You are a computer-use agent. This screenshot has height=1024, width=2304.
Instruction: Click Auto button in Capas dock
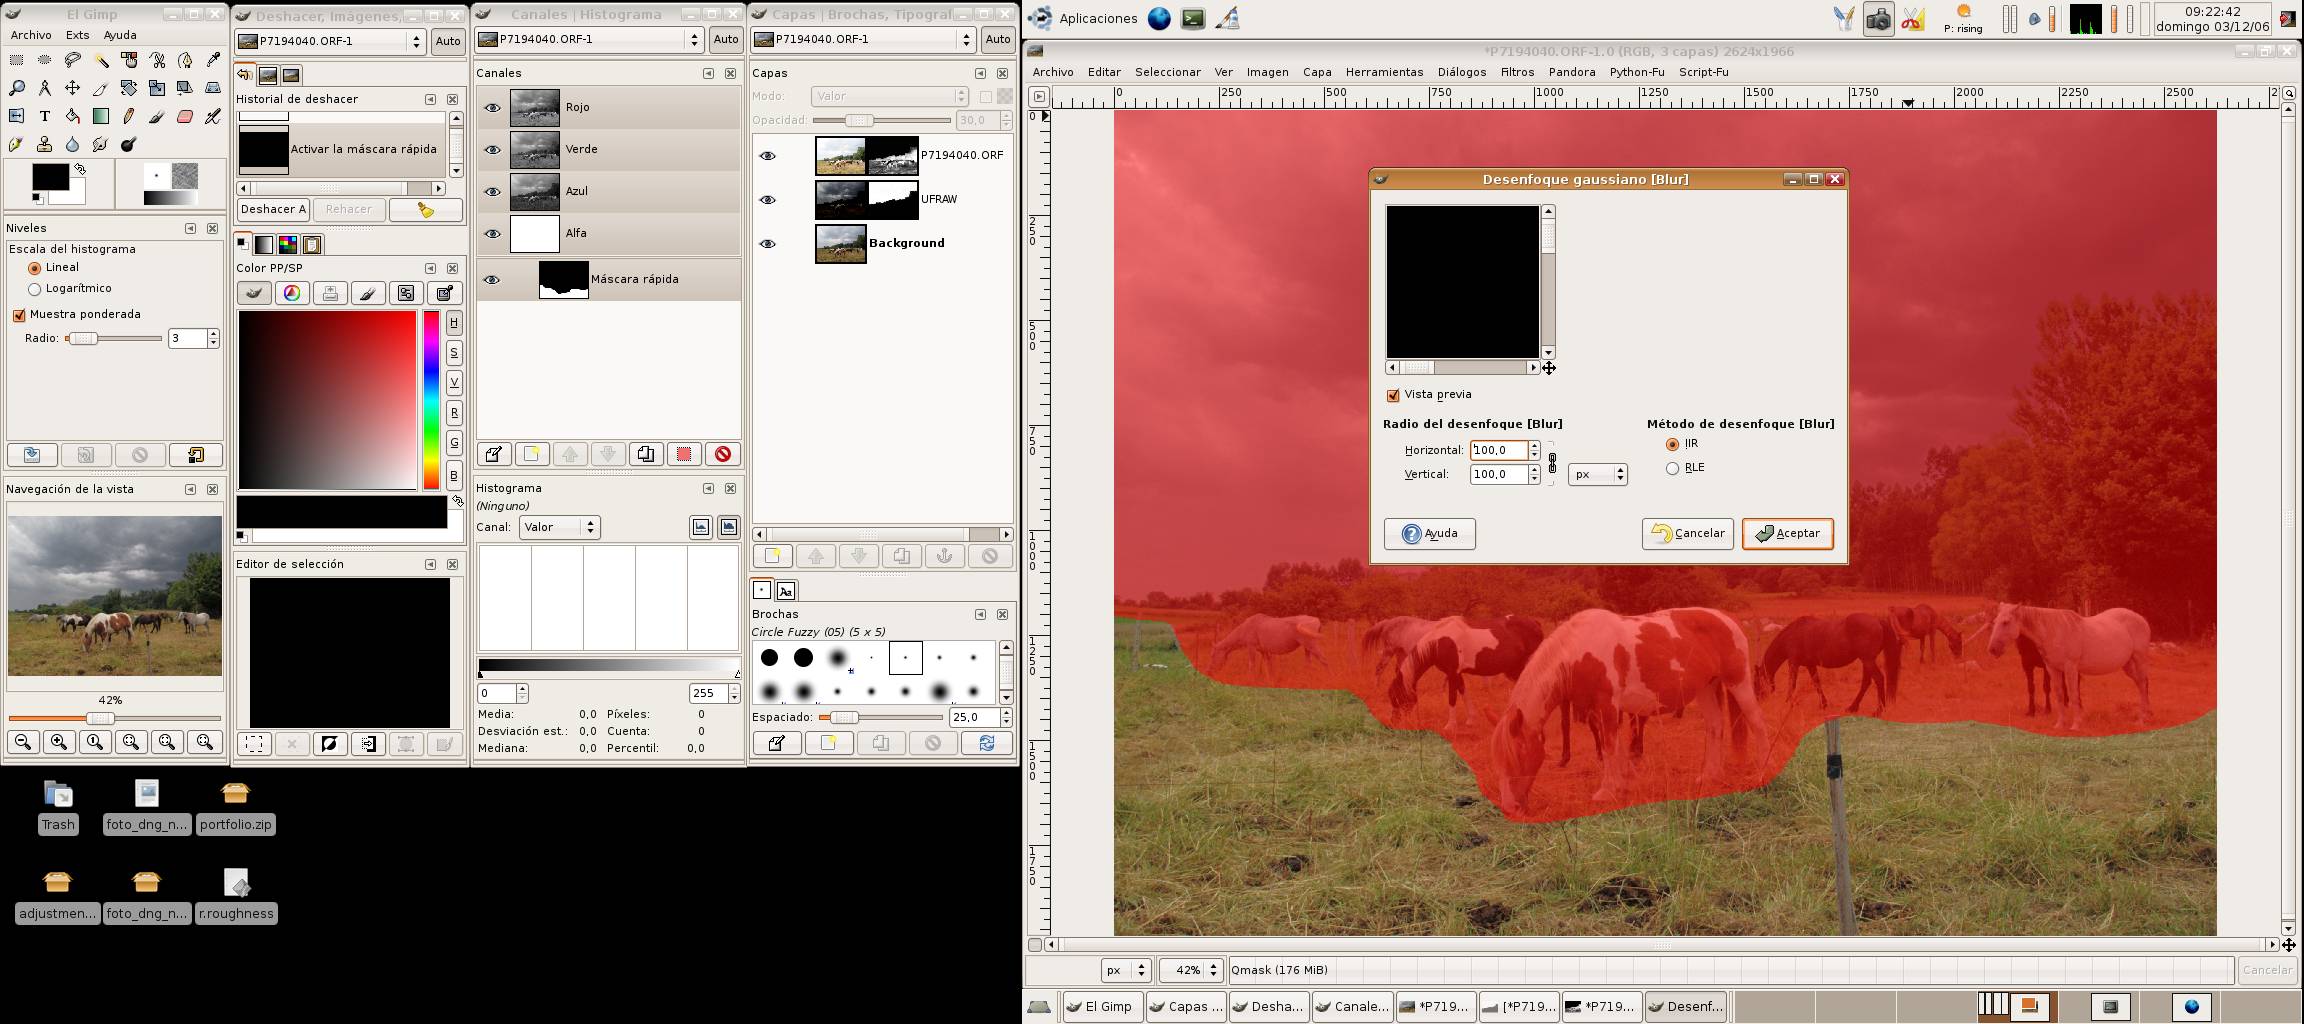pos(997,39)
